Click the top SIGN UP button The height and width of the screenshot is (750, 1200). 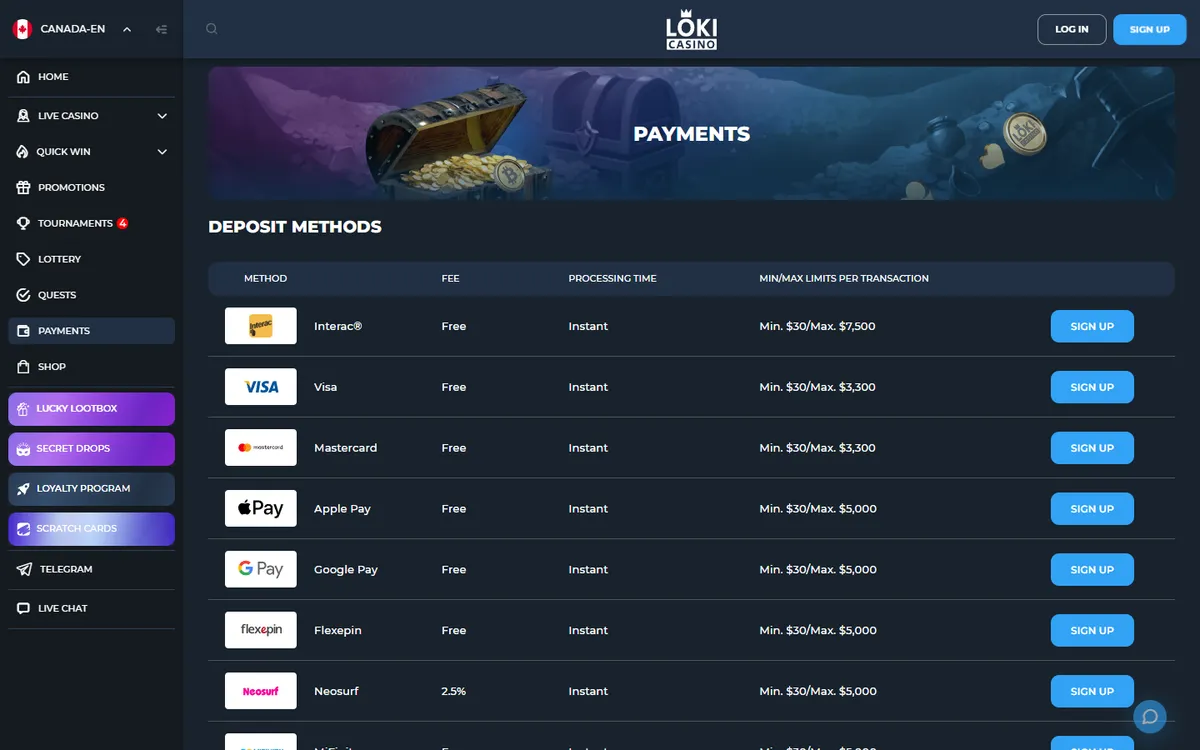coord(1150,29)
